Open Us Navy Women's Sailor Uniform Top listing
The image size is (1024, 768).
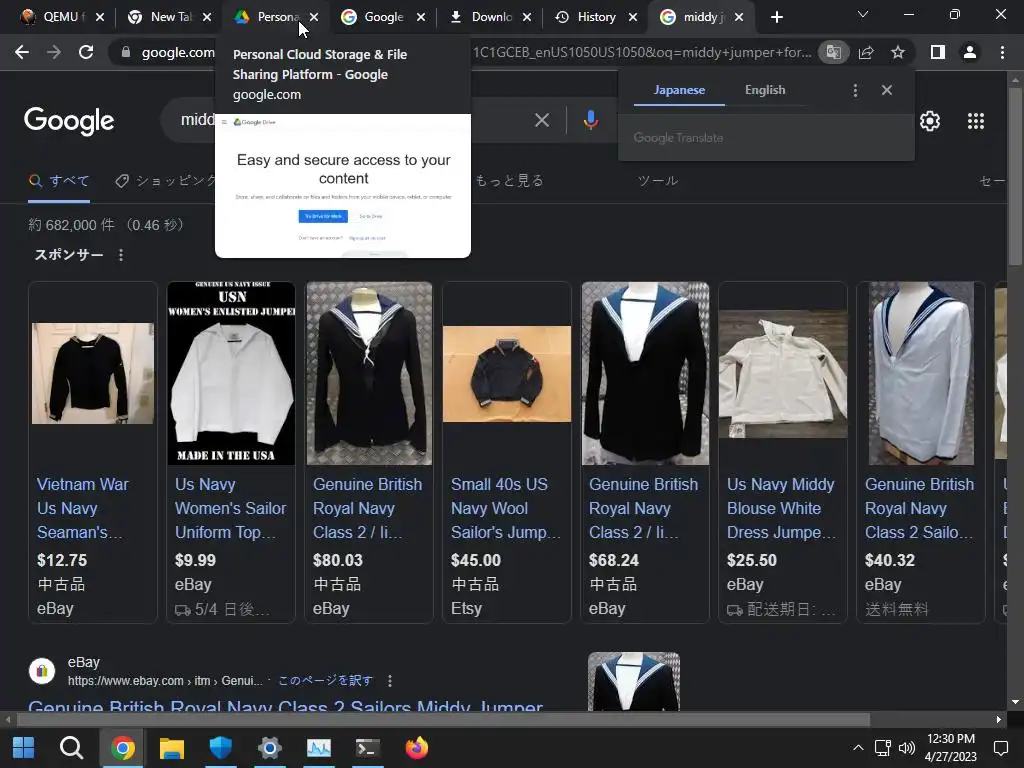pos(230,508)
